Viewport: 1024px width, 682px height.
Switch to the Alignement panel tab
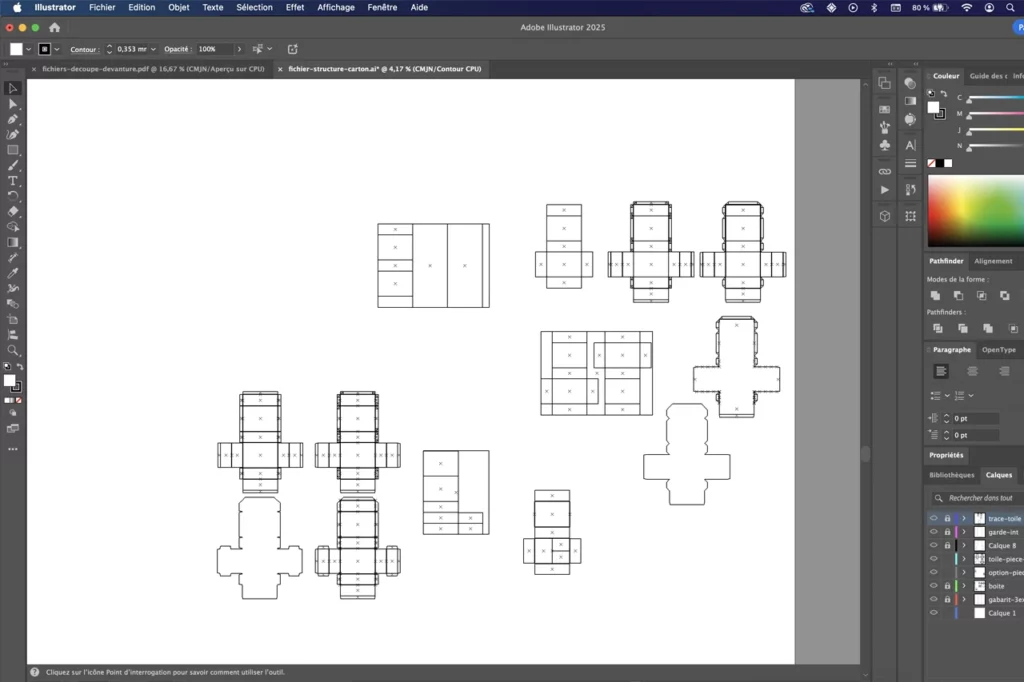tap(993, 261)
